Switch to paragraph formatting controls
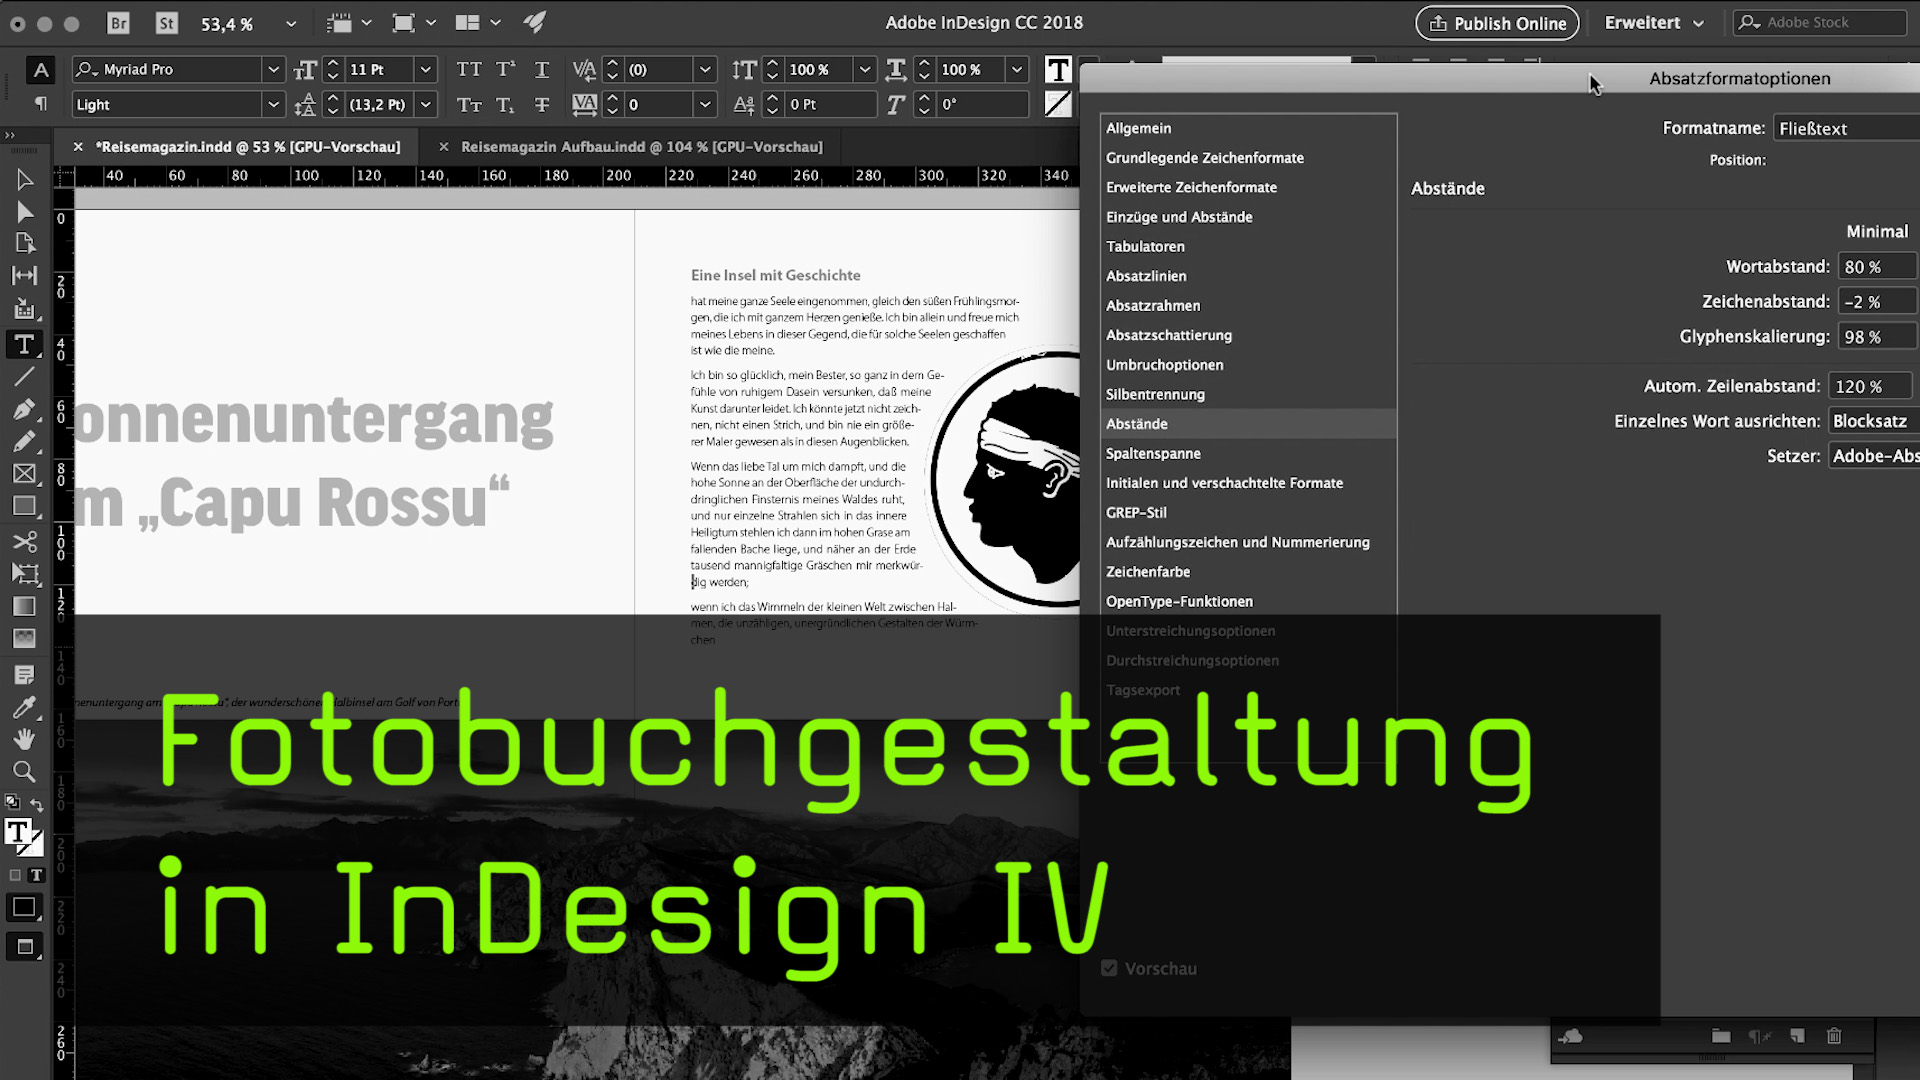Image resolution: width=1920 pixels, height=1080 pixels. click(41, 104)
